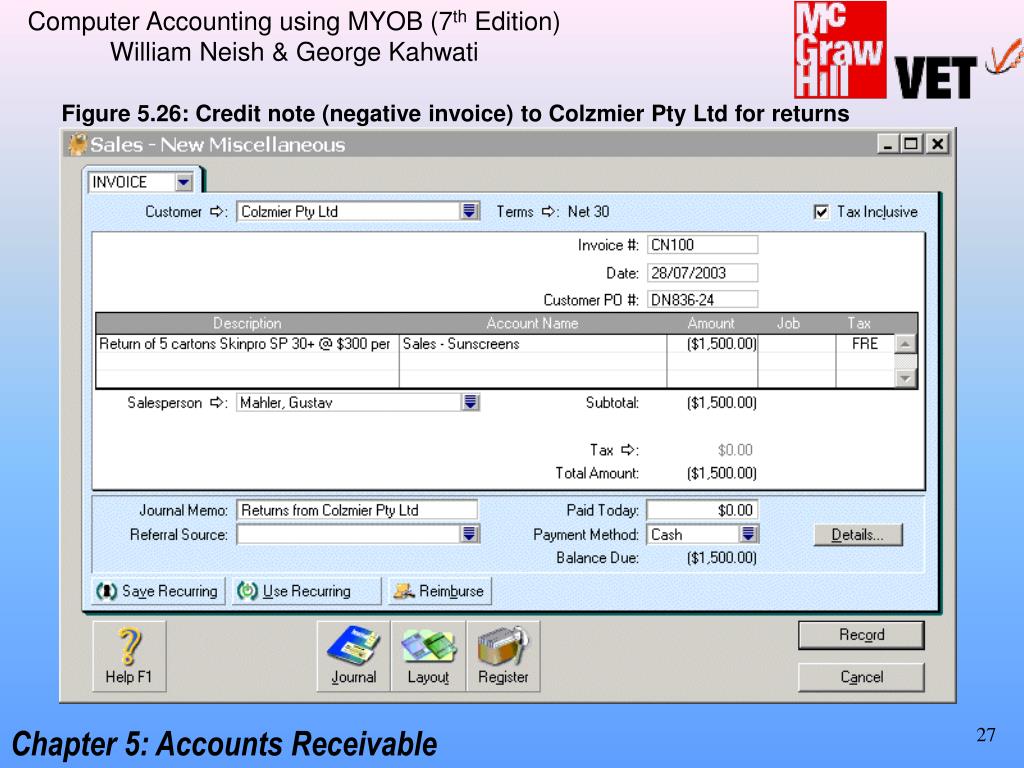Open the Layout icon button

click(x=428, y=656)
